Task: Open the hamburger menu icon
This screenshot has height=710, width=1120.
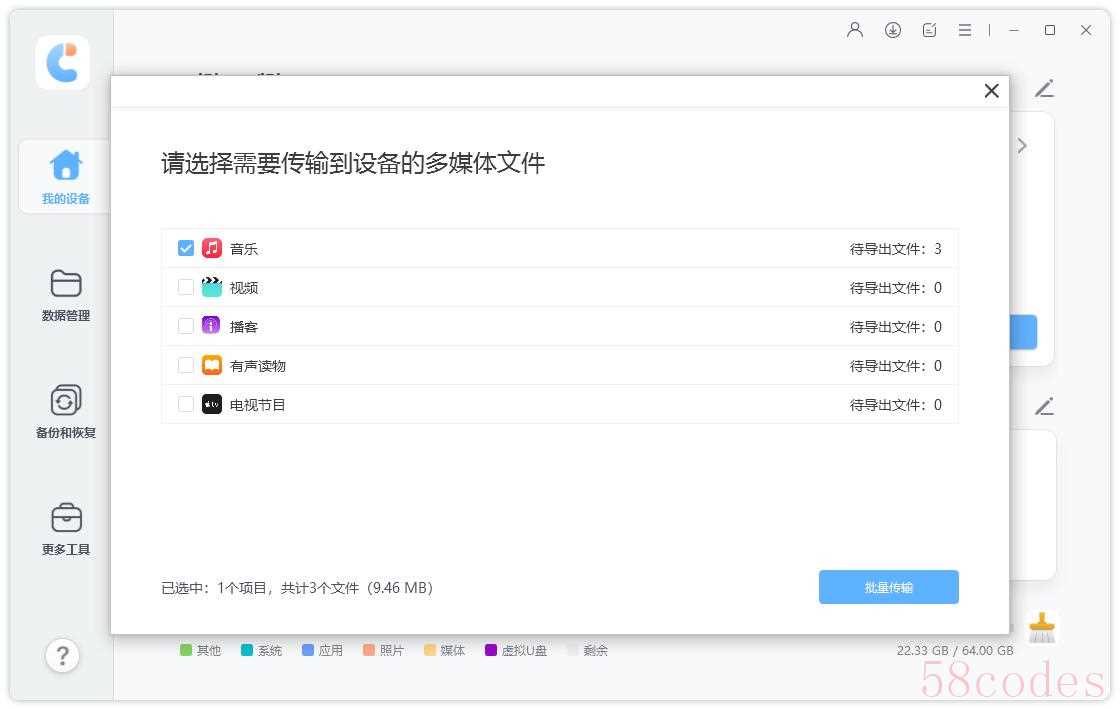Action: point(965,30)
